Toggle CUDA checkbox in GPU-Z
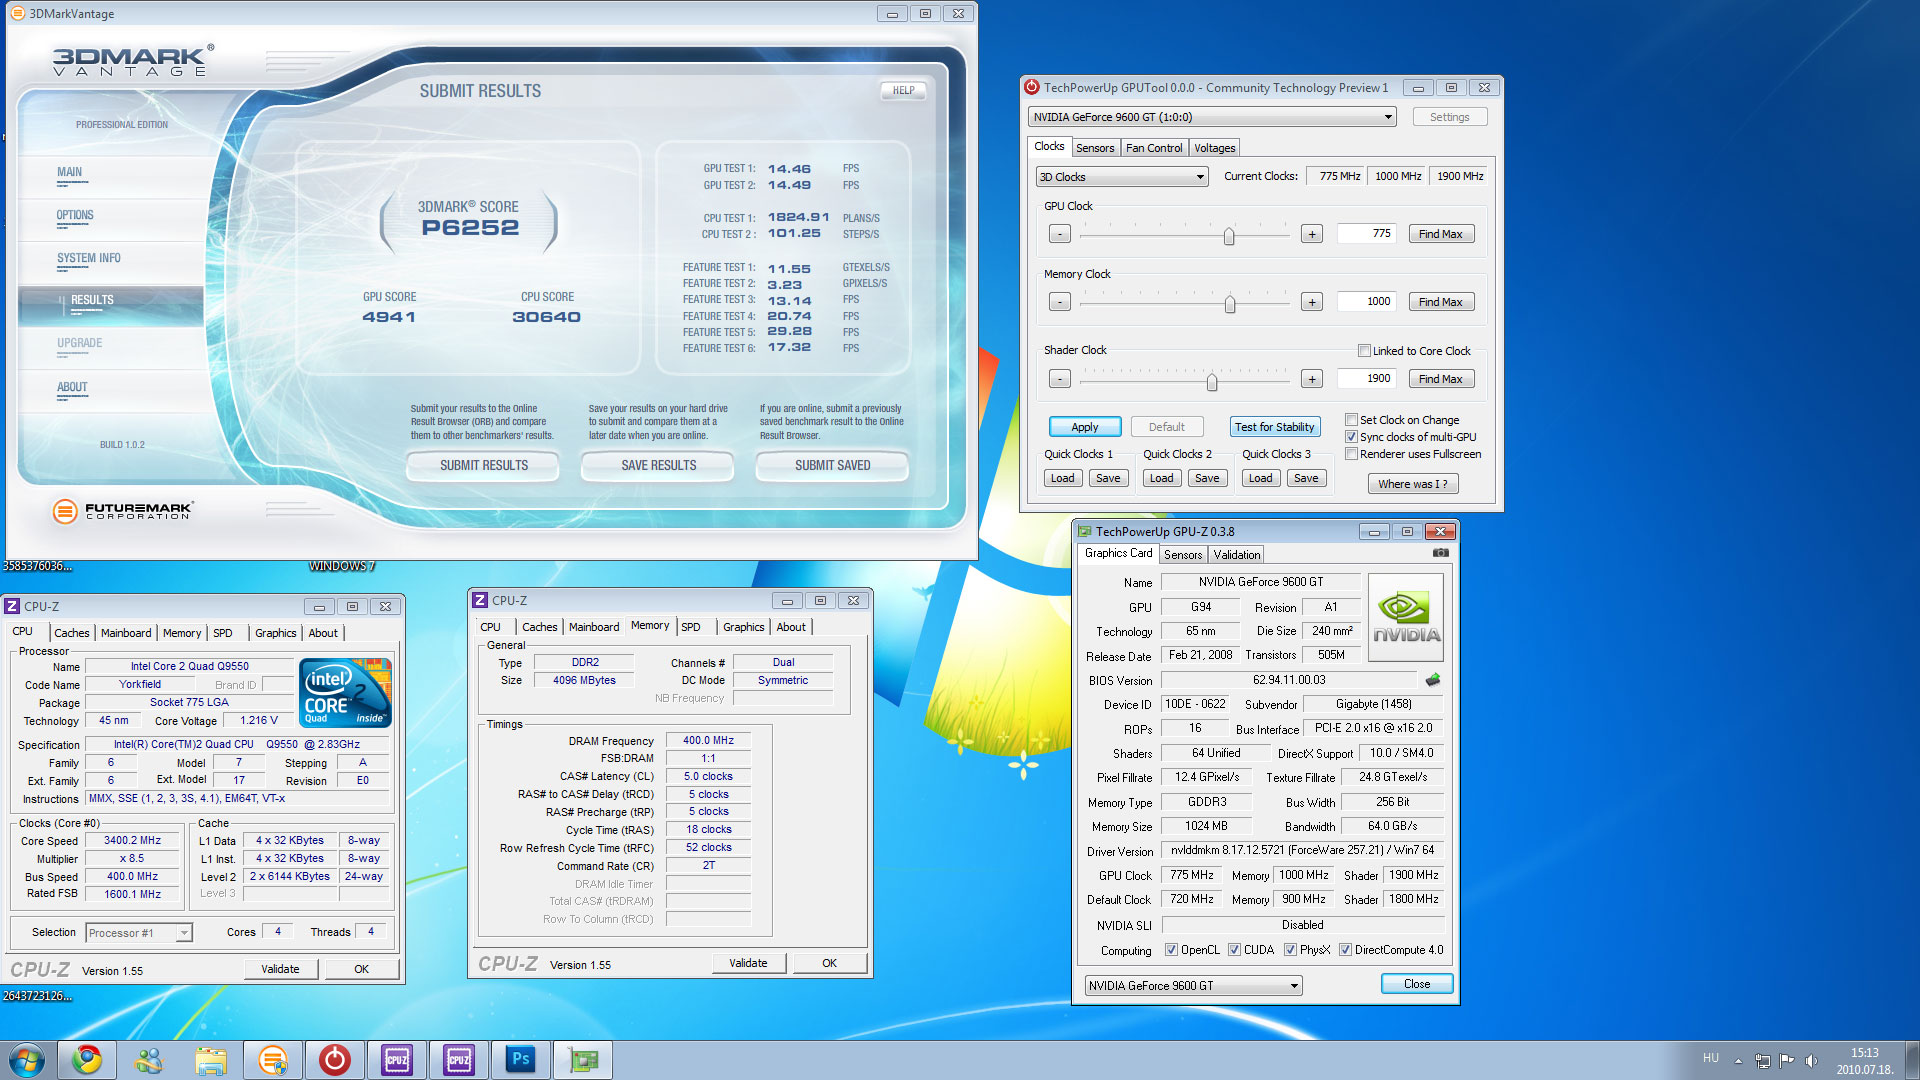Image resolution: width=1920 pixels, height=1080 pixels. [1234, 950]
